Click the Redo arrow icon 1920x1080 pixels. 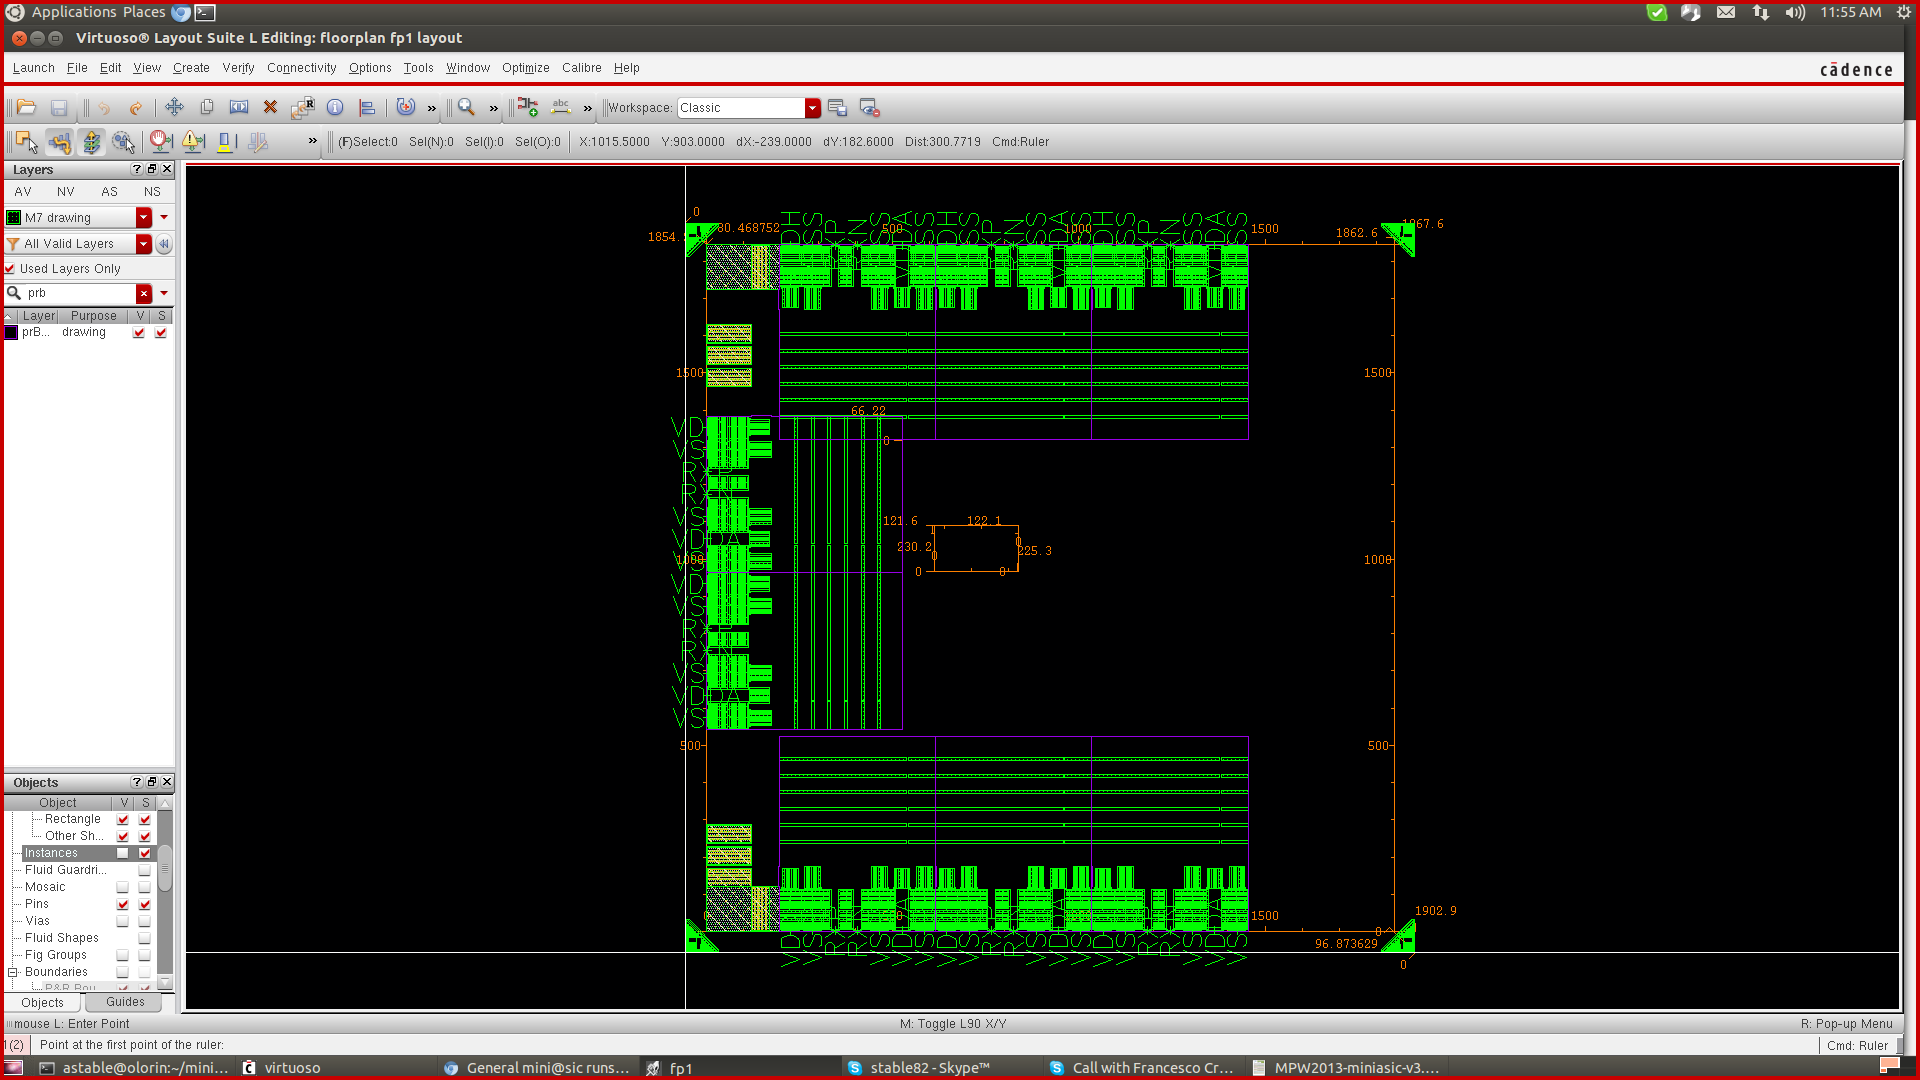coord(135,107)
